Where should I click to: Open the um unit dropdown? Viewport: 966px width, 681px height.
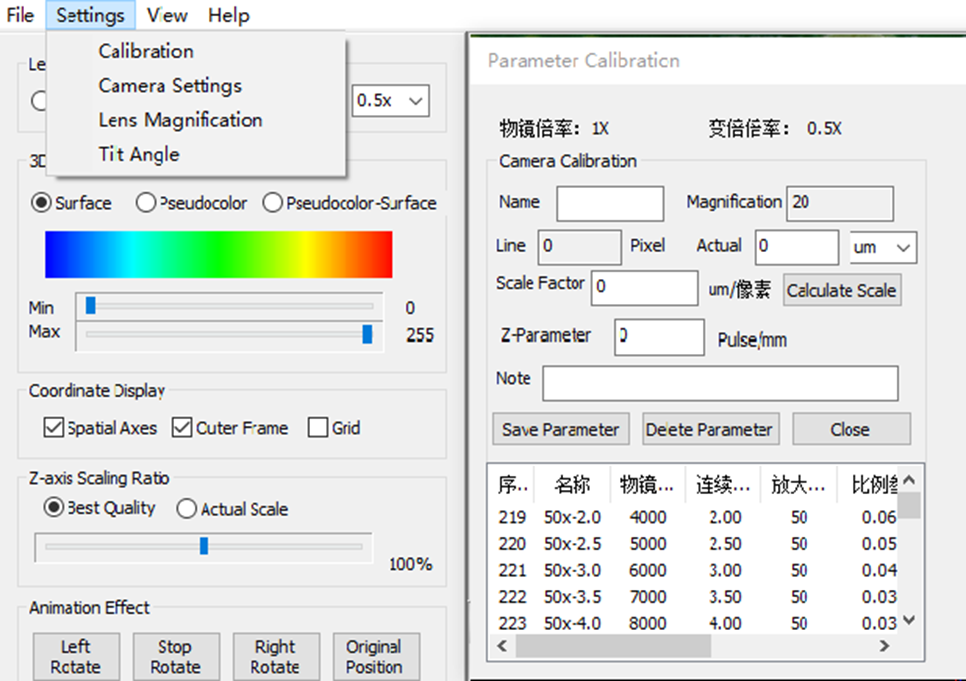(883, 248)
